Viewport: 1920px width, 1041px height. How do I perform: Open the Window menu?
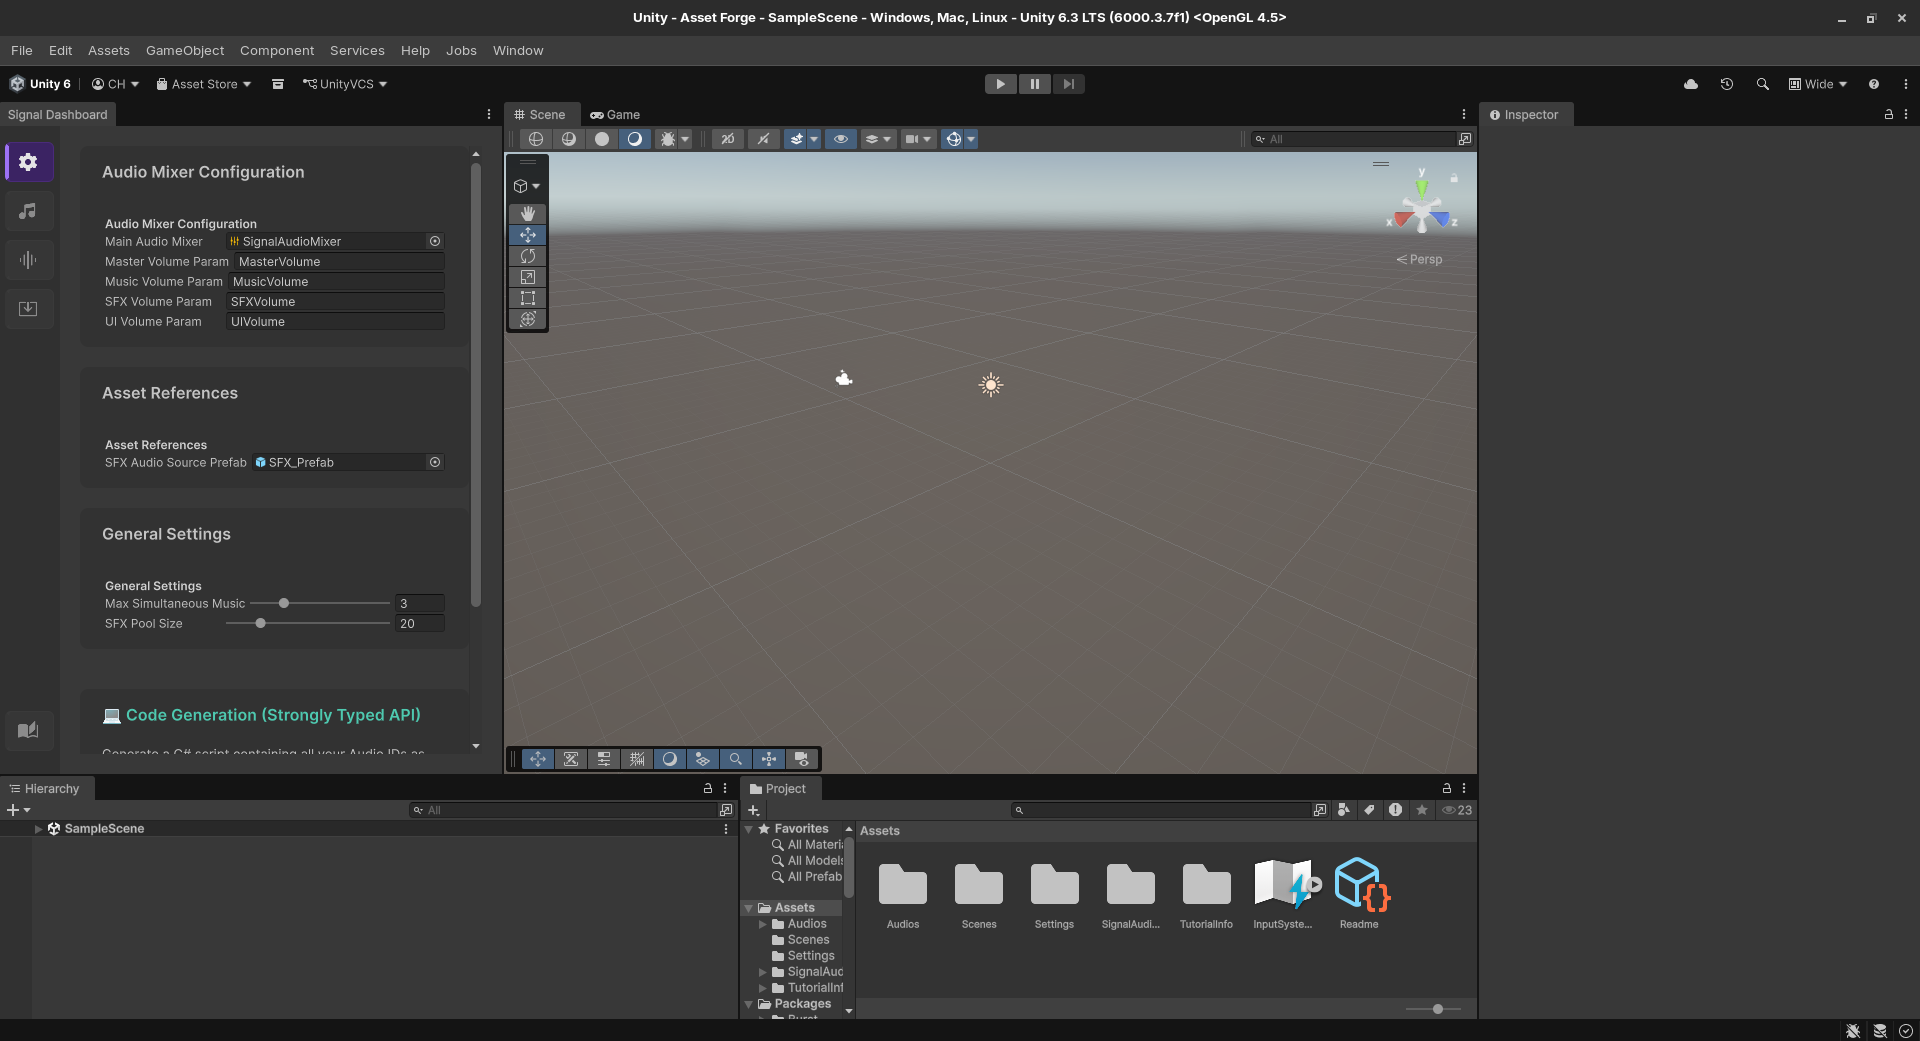click(x=518, y=50)
